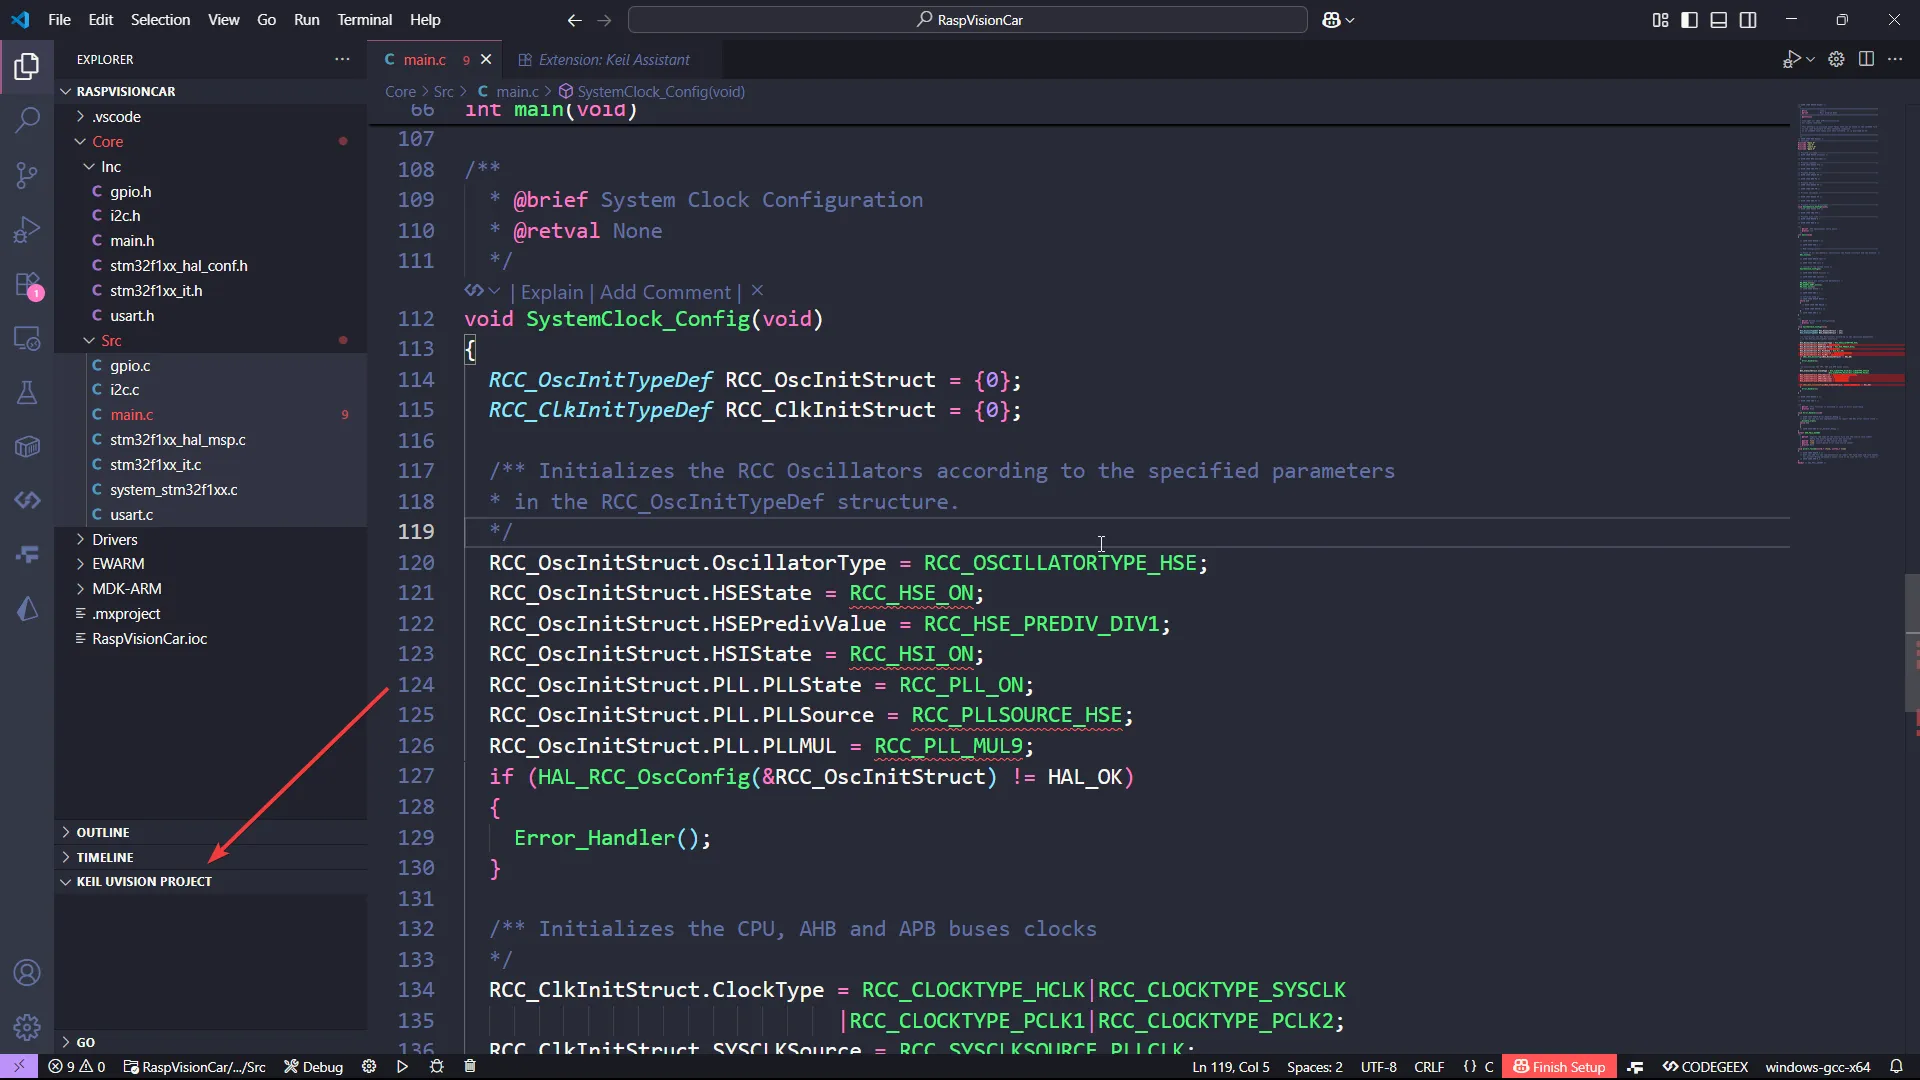The height and width of the screenshot is (1080, 1920).
Task: Toggle bottom panel layout button
Action: [x=1718, y=20]
